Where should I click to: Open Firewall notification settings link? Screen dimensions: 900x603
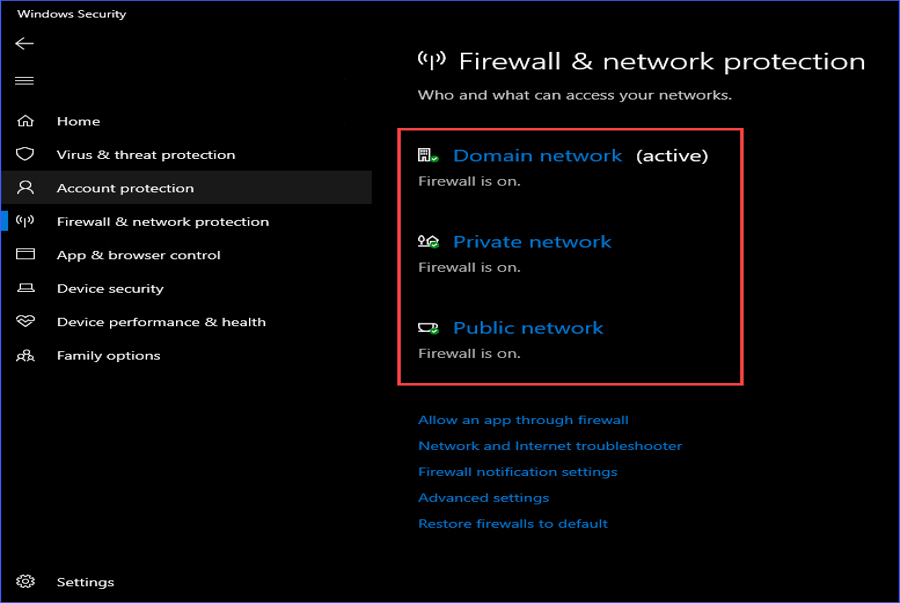point(518,472)
